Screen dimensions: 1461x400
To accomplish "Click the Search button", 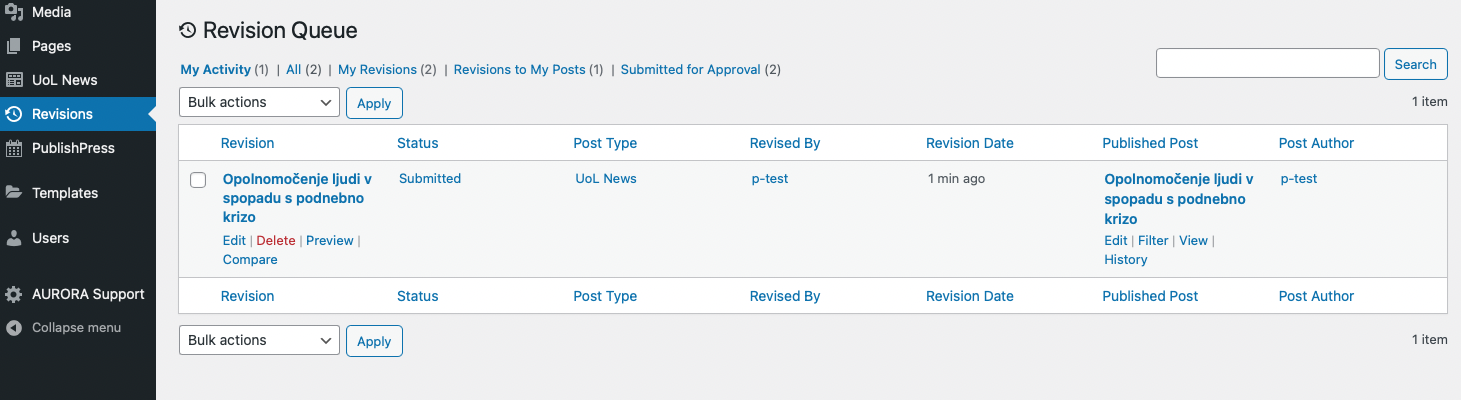I will [1415, 64].
